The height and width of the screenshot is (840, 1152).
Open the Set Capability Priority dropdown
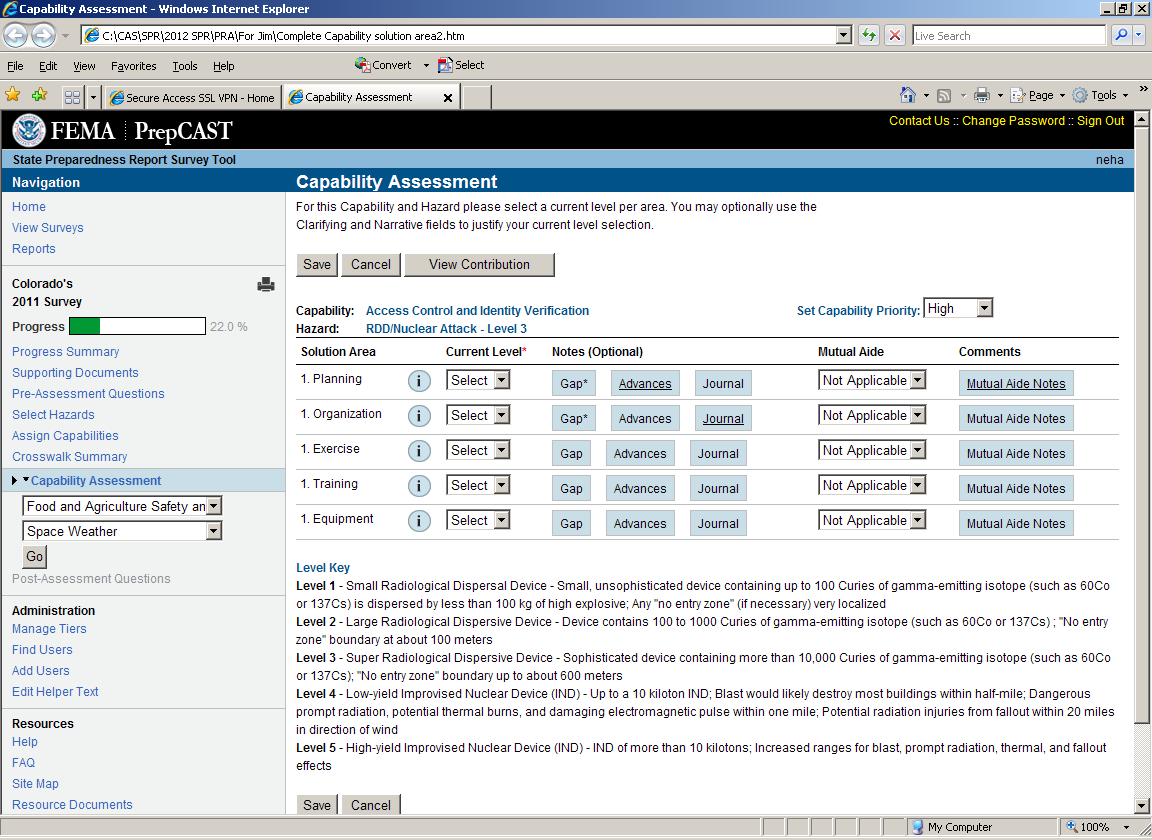[x=958, y=309]
